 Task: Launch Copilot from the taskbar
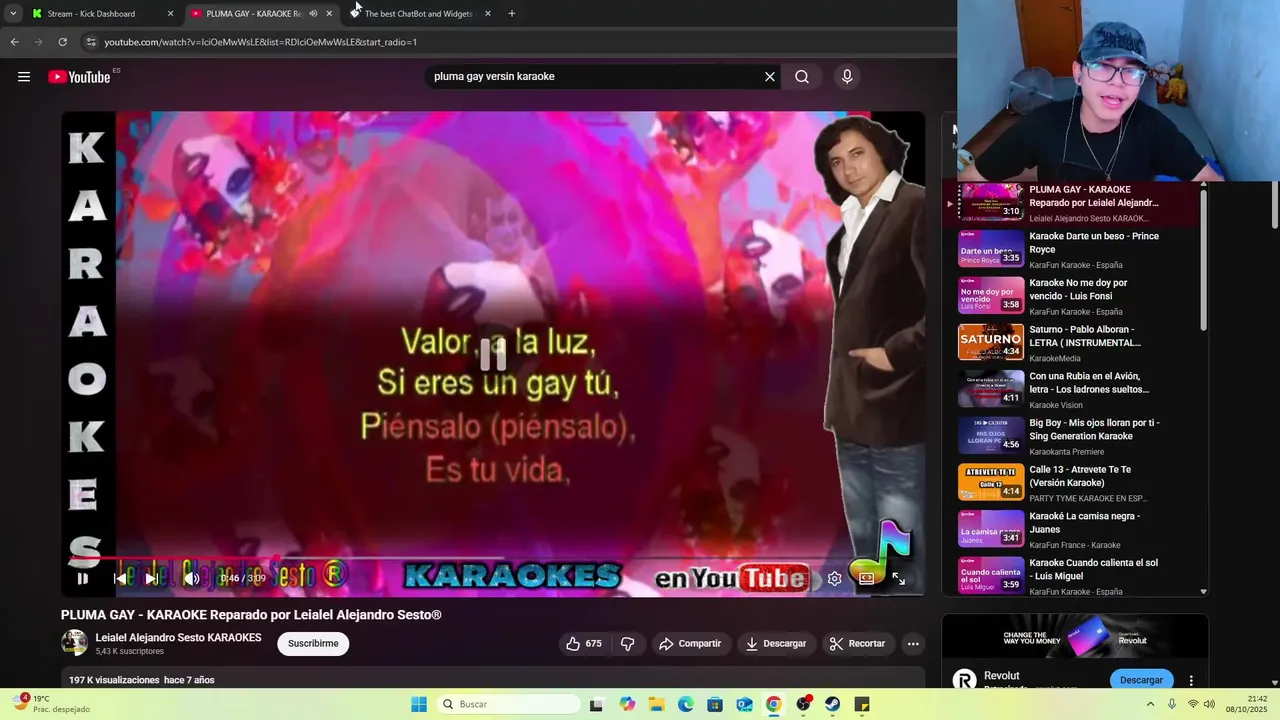(627, 704)
